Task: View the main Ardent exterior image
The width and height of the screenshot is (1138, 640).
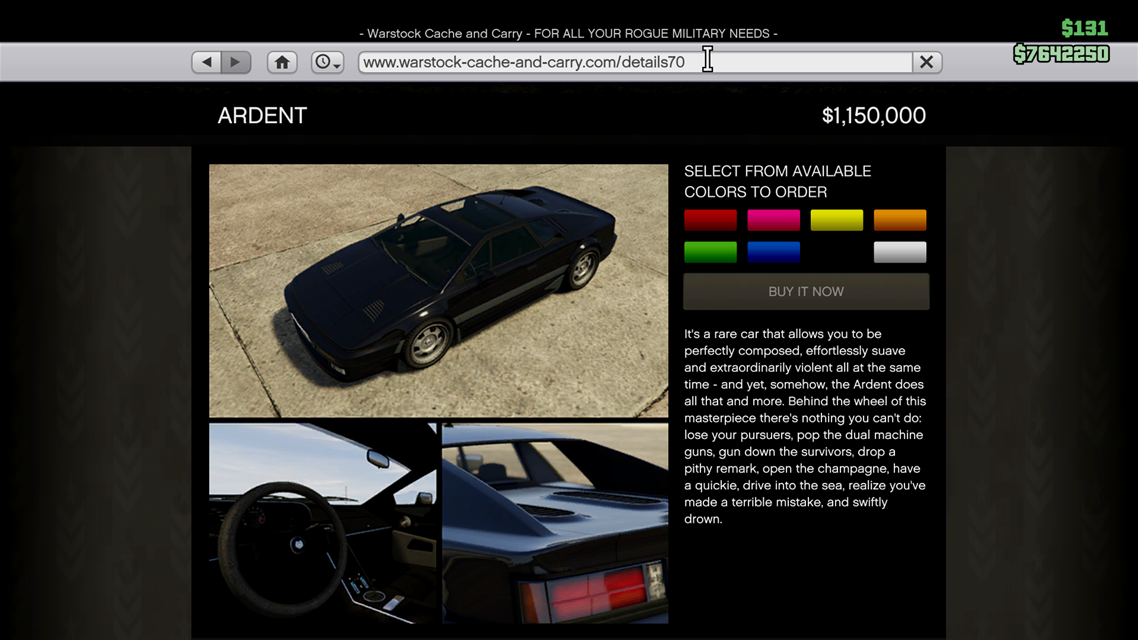Action: pos(438,290)
